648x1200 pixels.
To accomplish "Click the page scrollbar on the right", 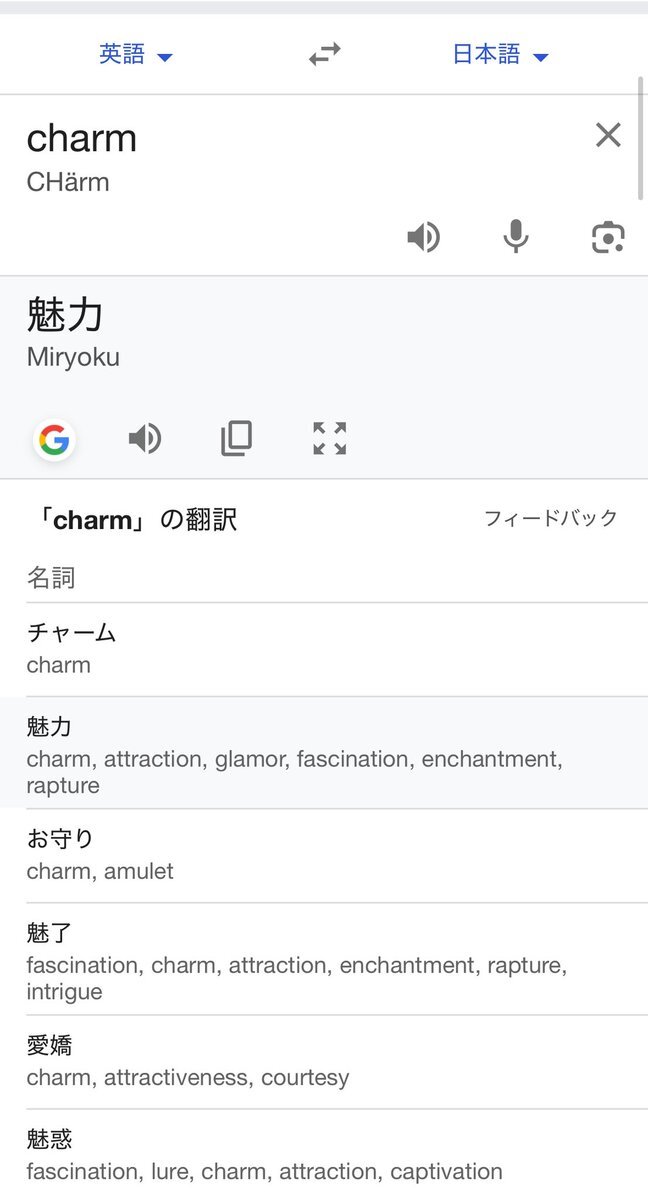I will pos(641,138).
